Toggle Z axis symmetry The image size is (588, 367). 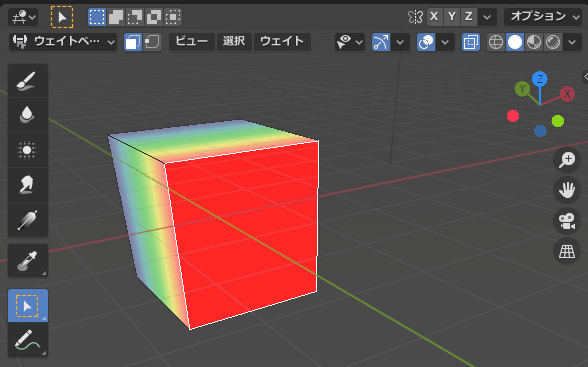coord(469,17)
